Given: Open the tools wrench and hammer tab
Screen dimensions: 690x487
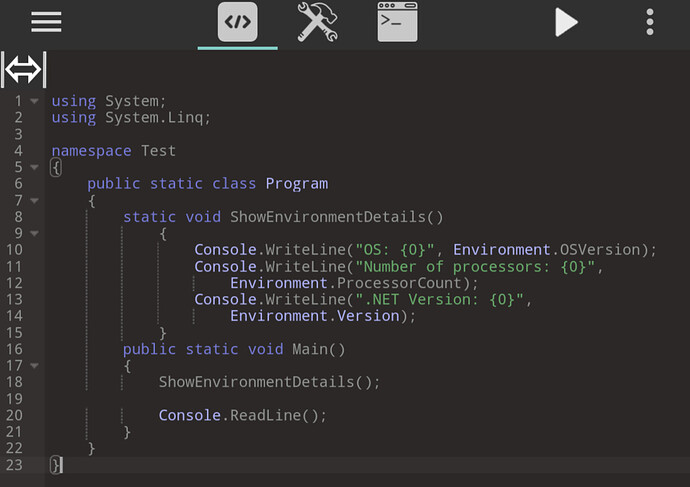Looking at the screenshot, I should [317, 22].
